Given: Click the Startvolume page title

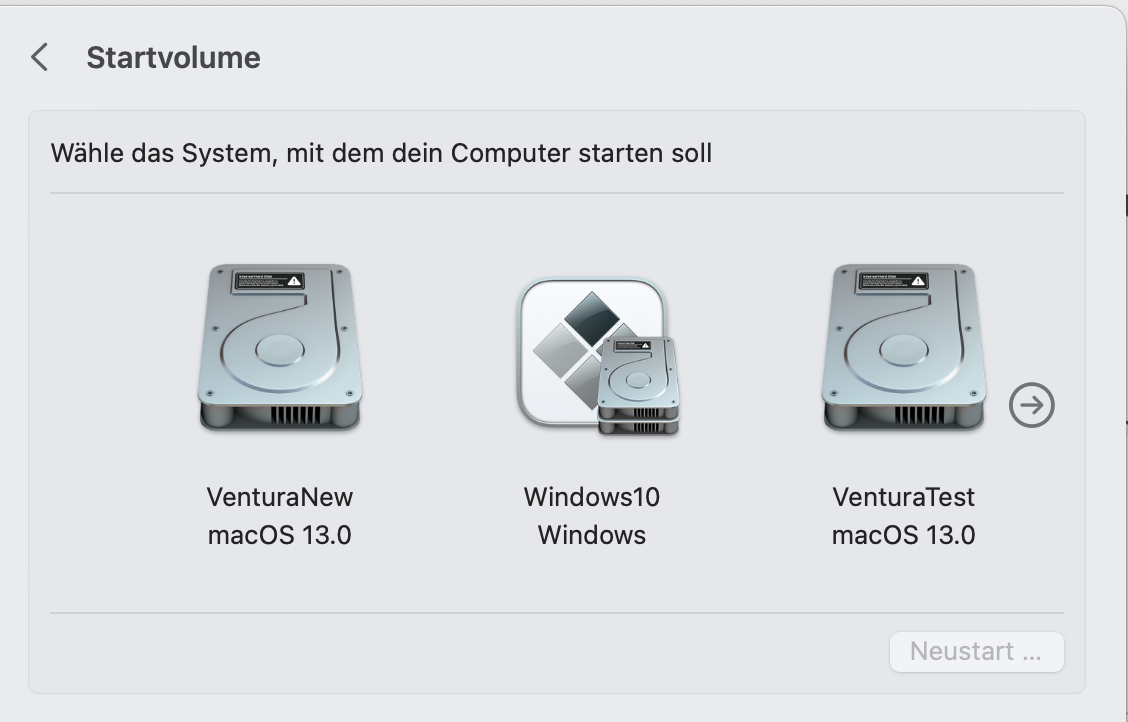Looking at the screenshot, I should pos(173,57).
